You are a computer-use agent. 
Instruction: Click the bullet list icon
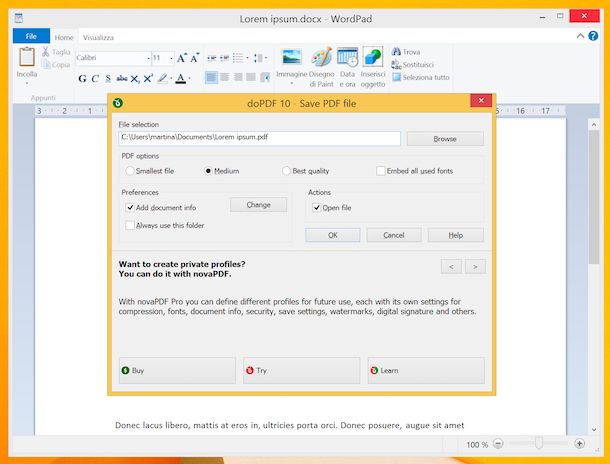click(238, 58)
